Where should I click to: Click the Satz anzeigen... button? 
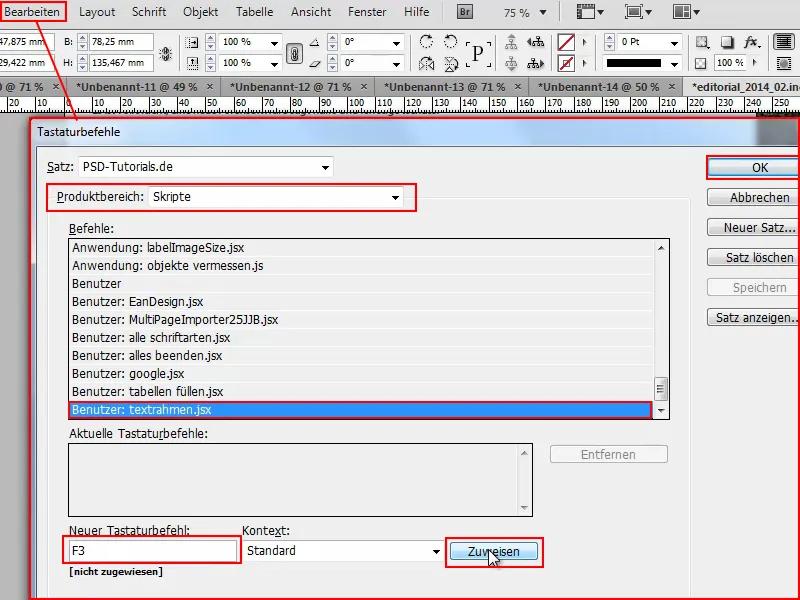[x=753, y=318]
